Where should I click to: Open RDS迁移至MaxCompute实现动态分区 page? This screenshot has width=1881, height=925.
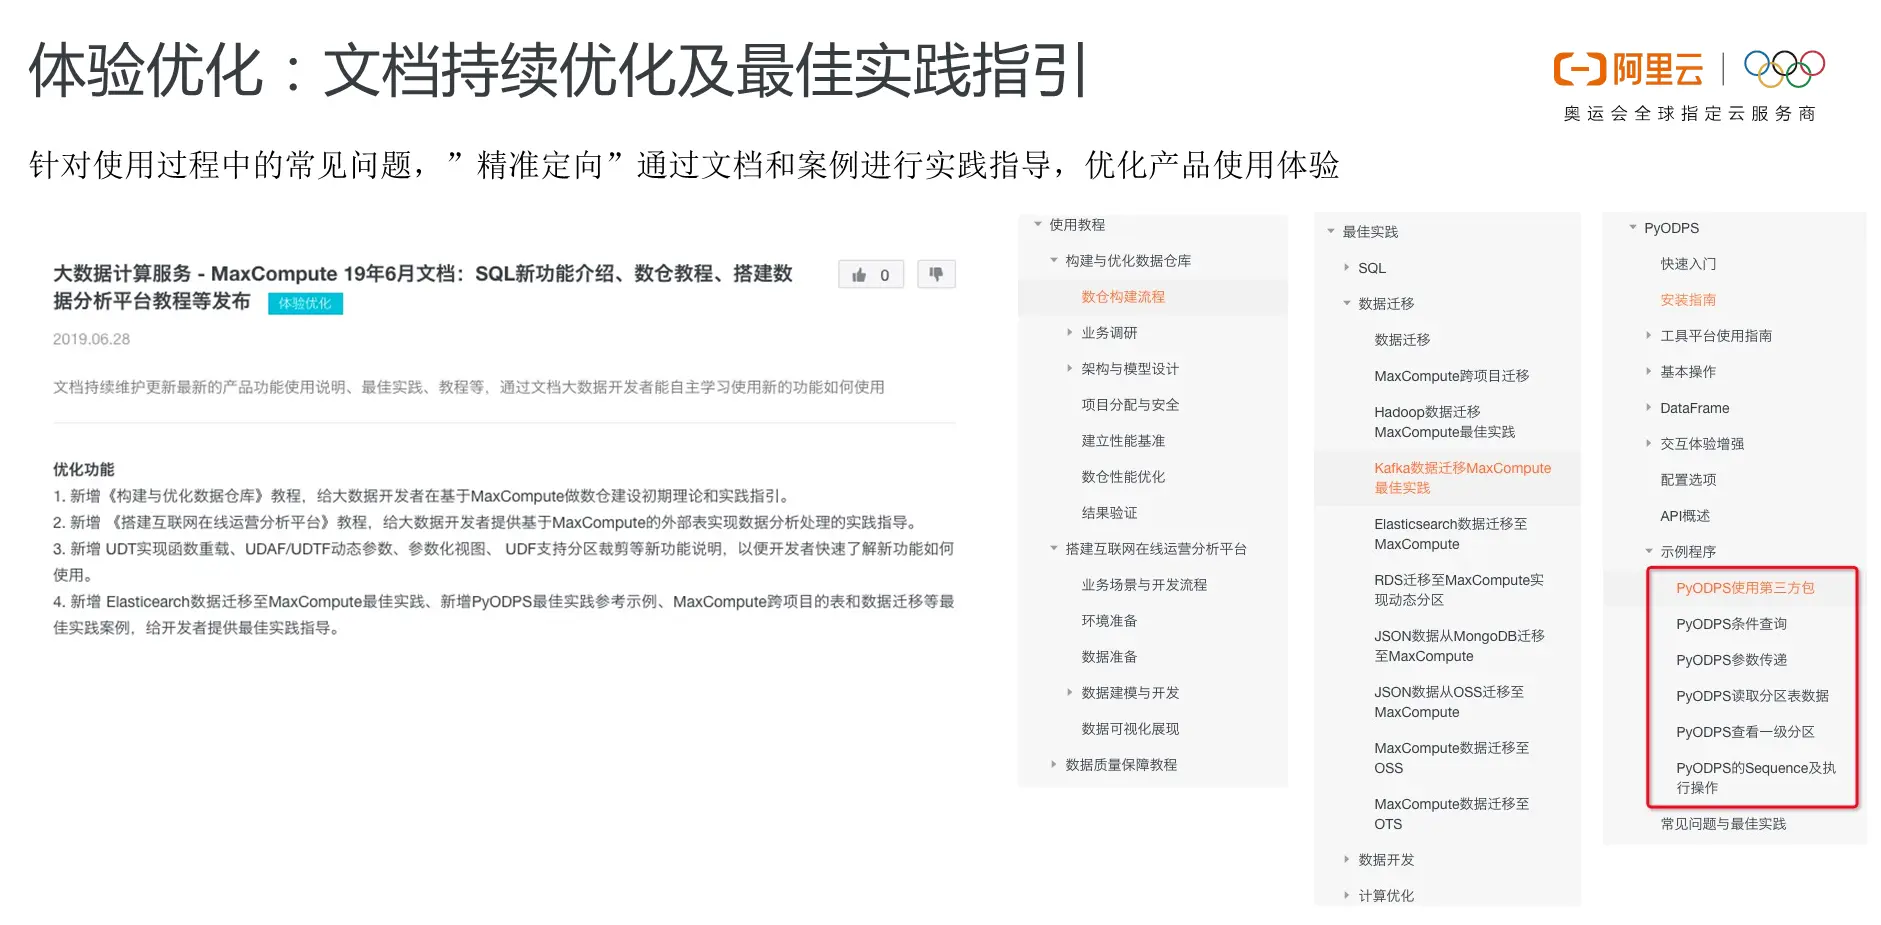coord(1459,590)
